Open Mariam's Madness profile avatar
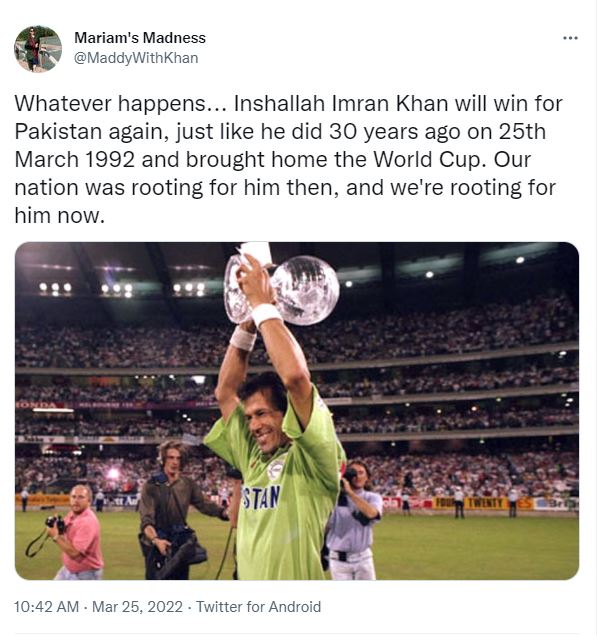Viewport: 599px width, 635px height. tap(38, 49)
